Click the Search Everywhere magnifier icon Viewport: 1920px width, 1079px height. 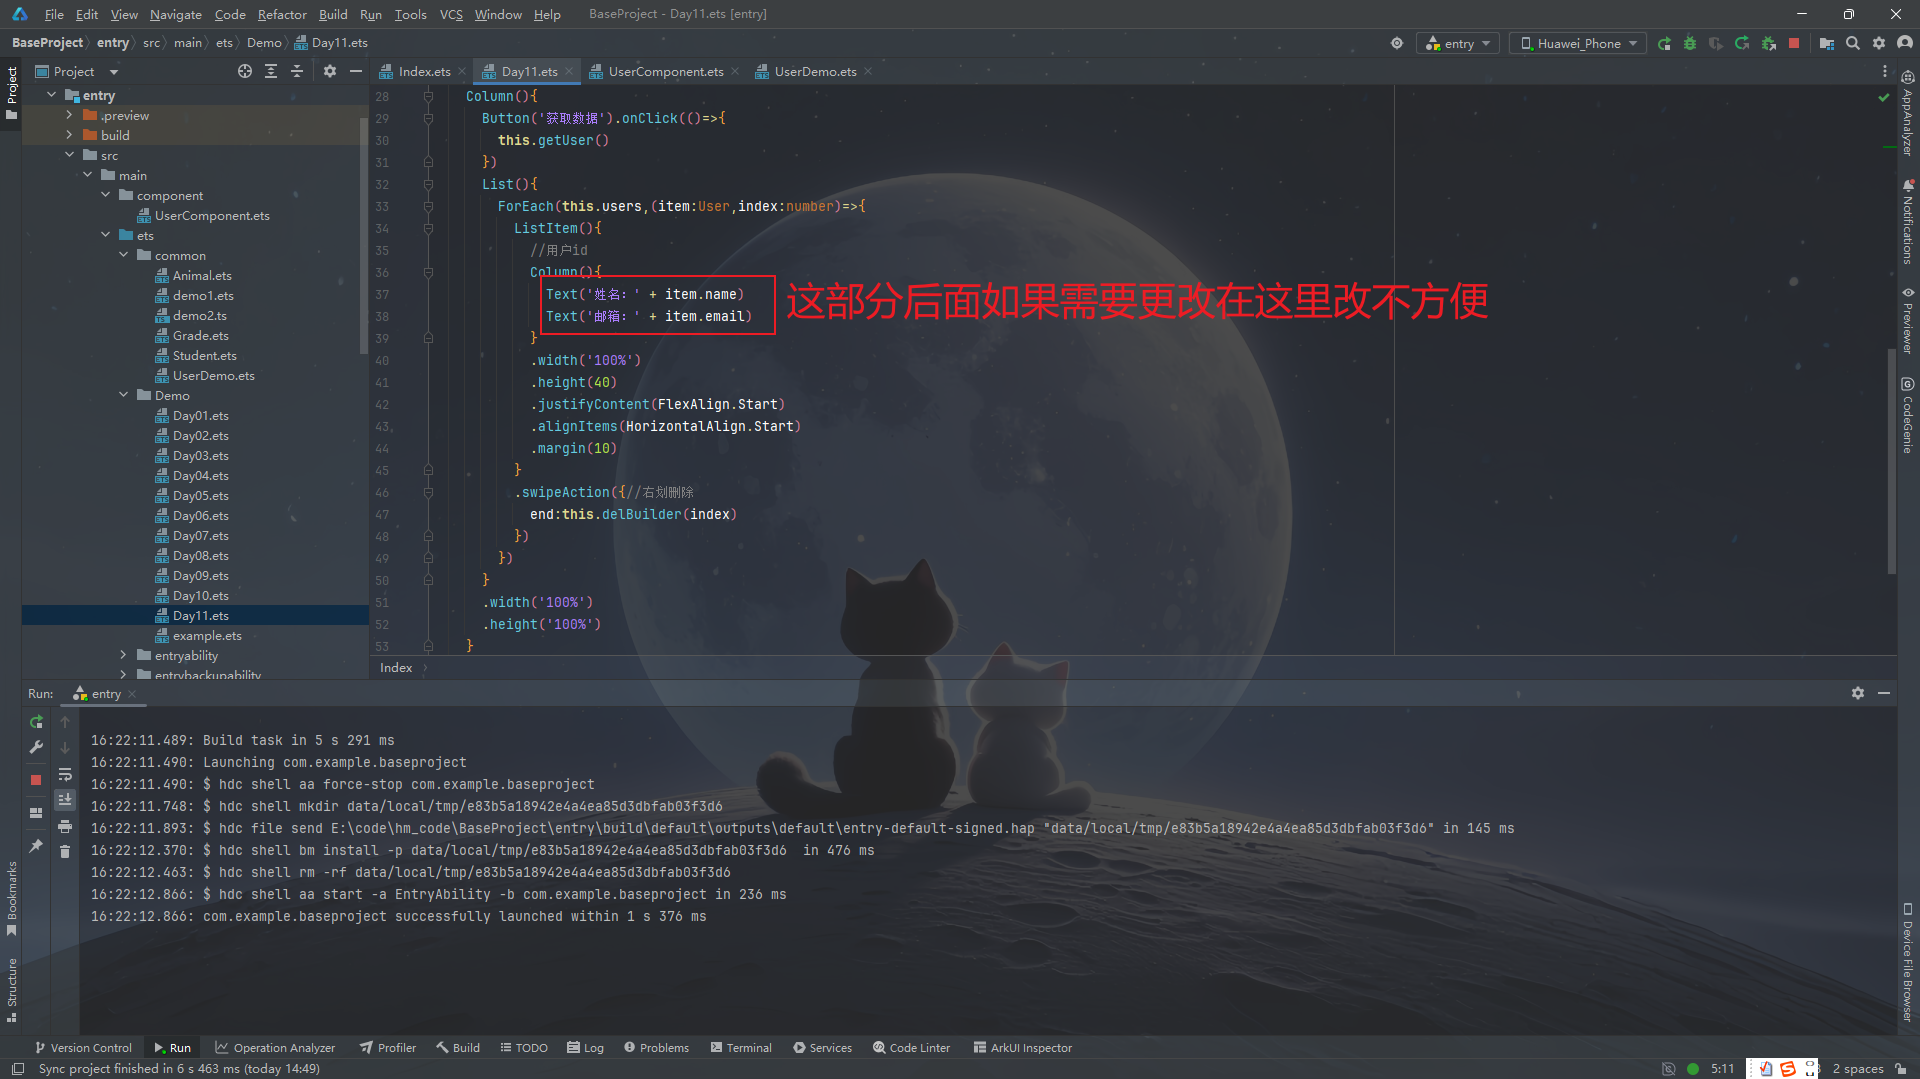(1853, 43)
